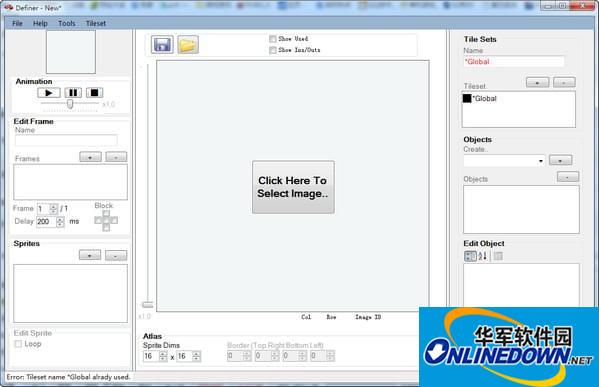The height and width of the screenshot is (387, 599).
Task: Click the Border top value field
Action: [x=235, y=356]
